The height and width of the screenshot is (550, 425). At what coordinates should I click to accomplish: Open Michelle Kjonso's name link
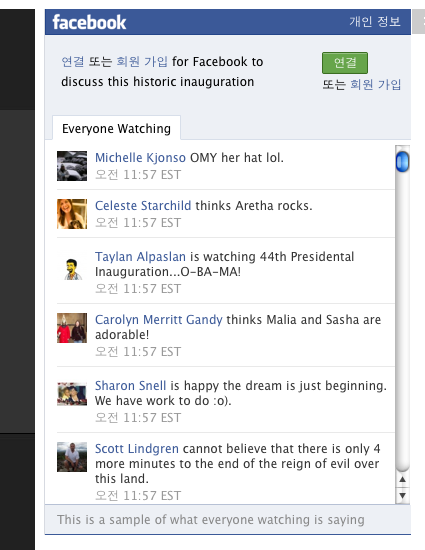tap(140, 158)
